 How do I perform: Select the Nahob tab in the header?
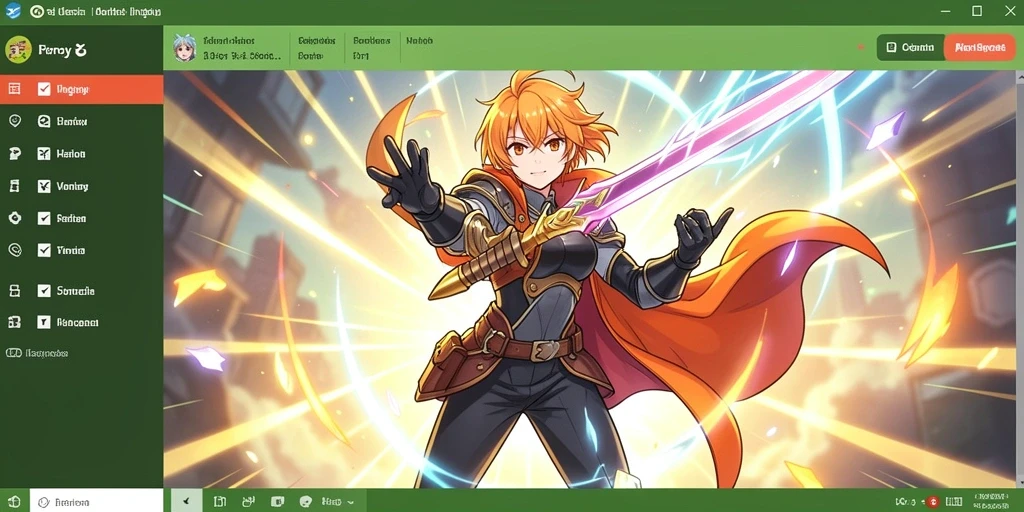pos(419,40)
